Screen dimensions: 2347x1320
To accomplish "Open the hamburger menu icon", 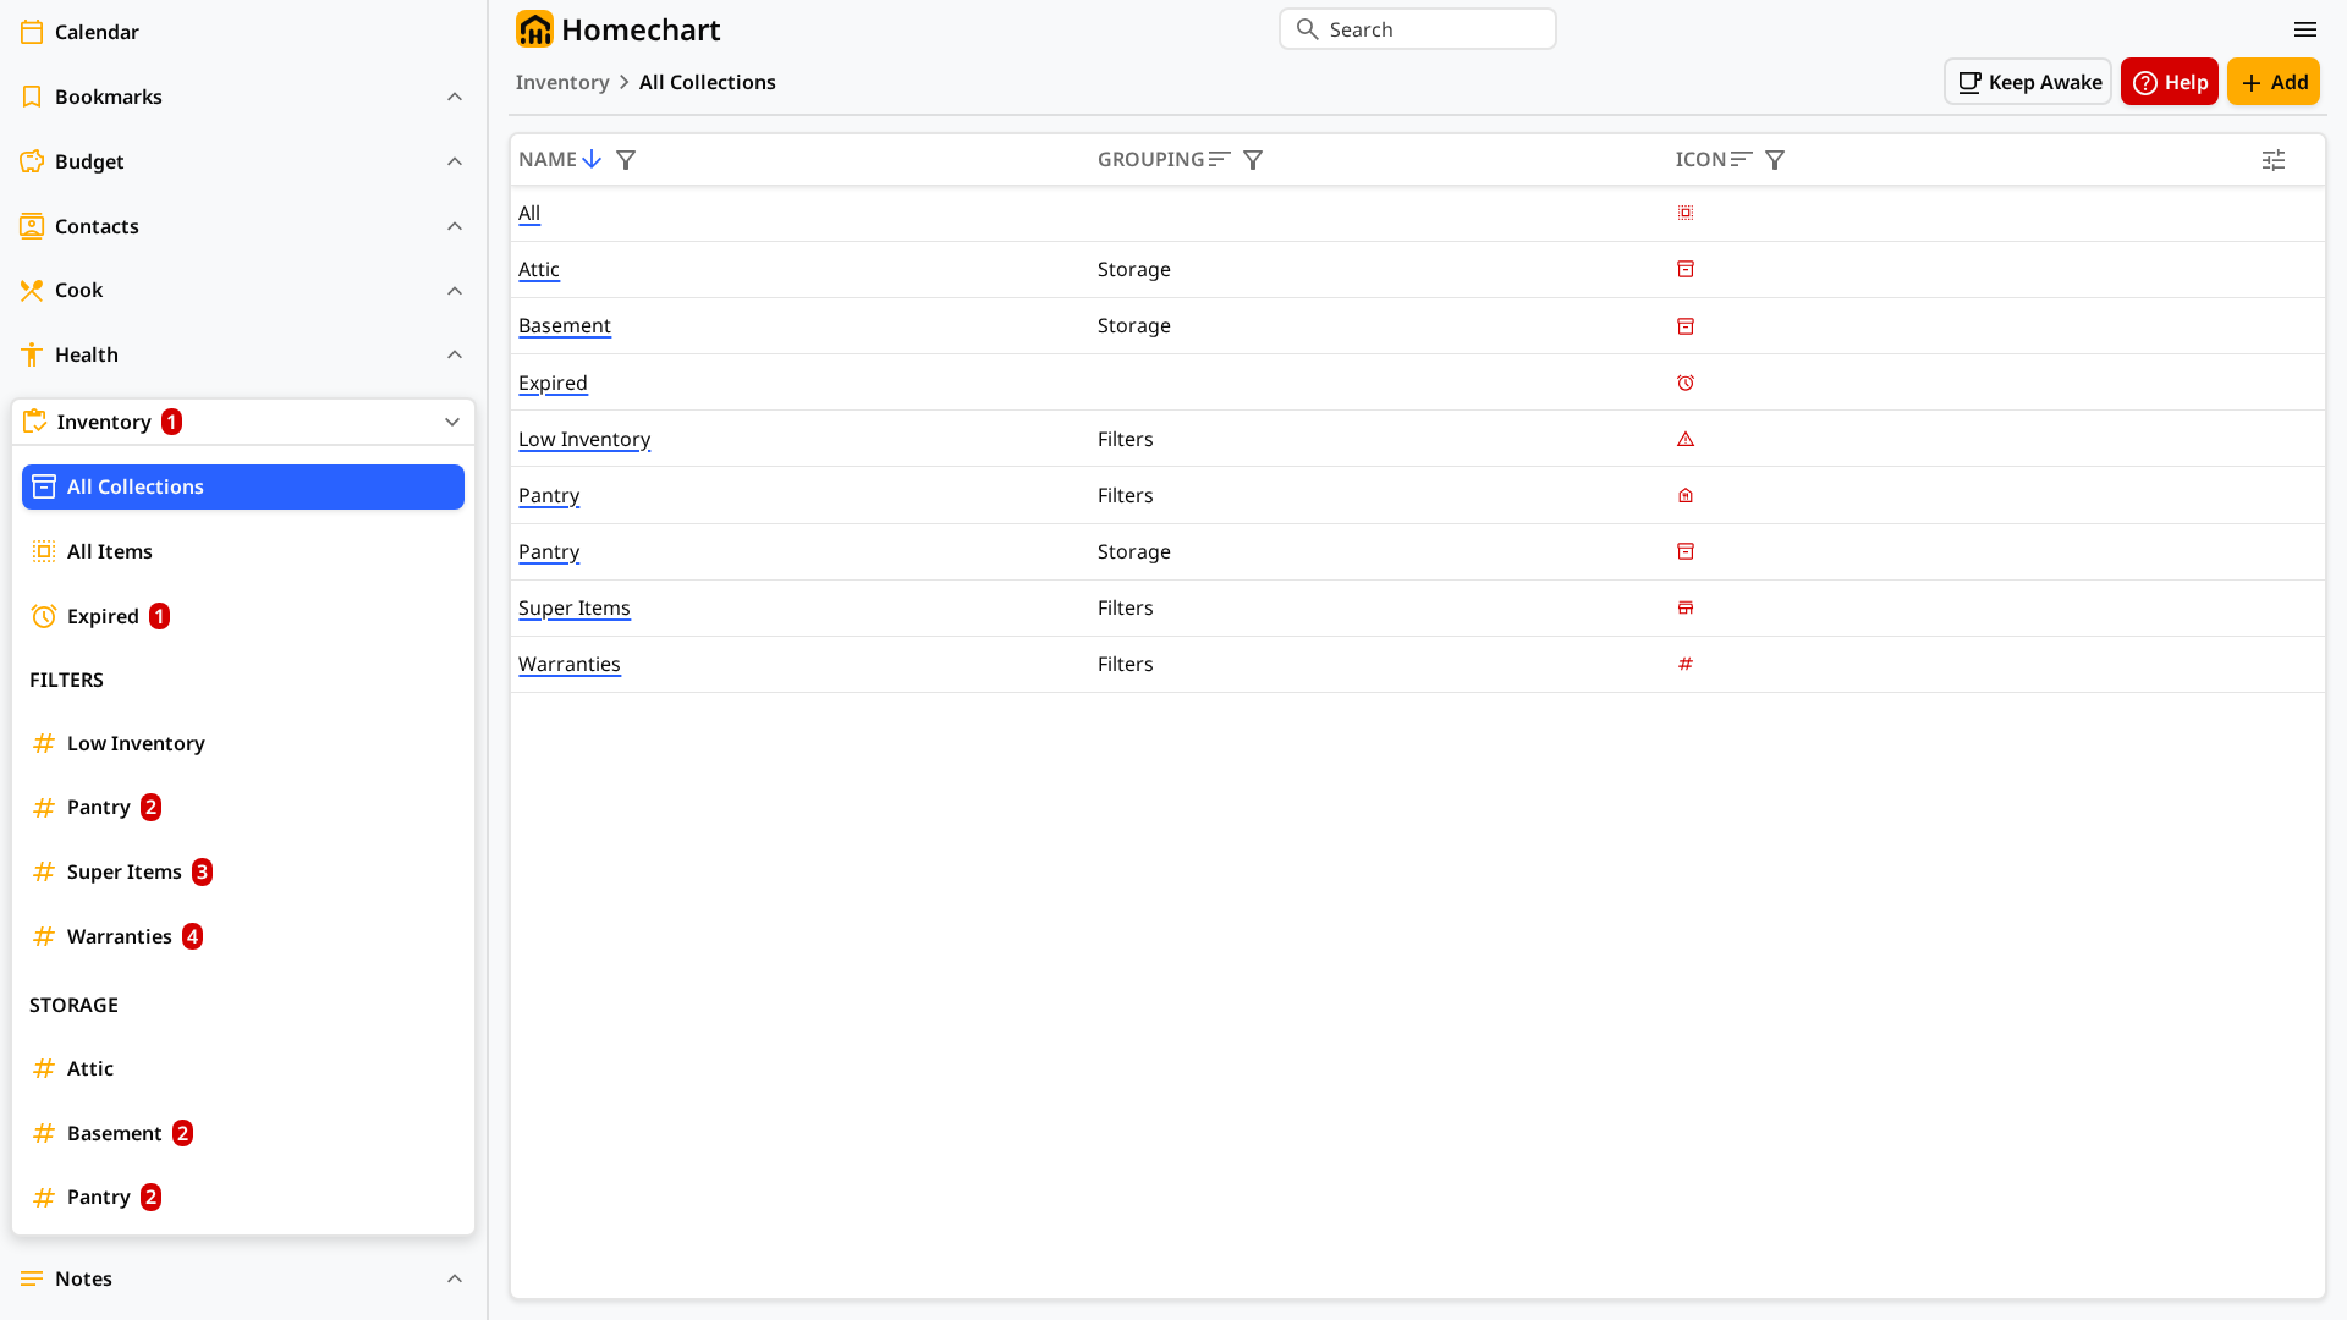I will [x=2305, y=30].
